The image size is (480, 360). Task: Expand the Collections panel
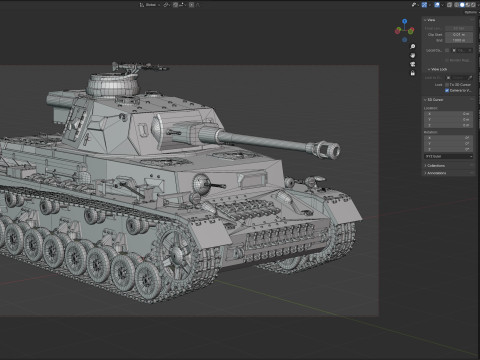coord(435,166)
